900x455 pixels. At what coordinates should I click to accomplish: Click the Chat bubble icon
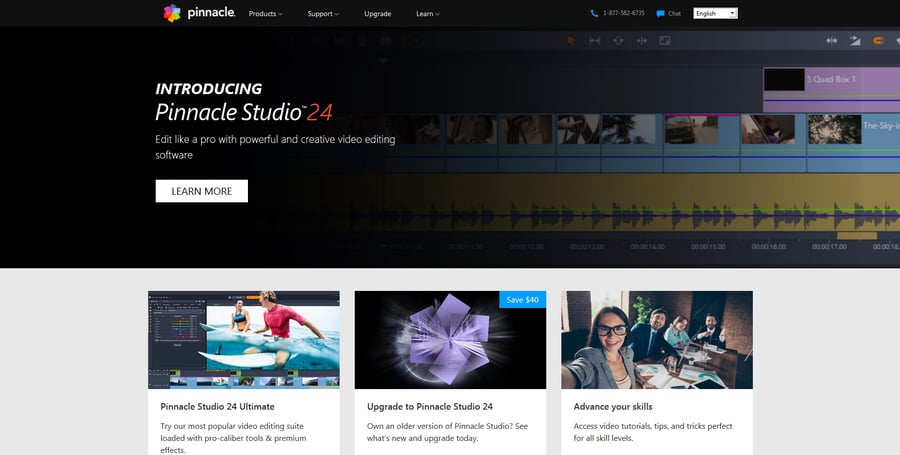click(660, 14)
